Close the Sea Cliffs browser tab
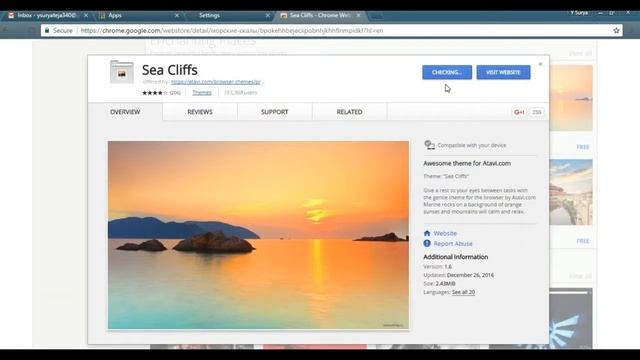The height and width of the screenshot is (360, 640). click(358, 15)
